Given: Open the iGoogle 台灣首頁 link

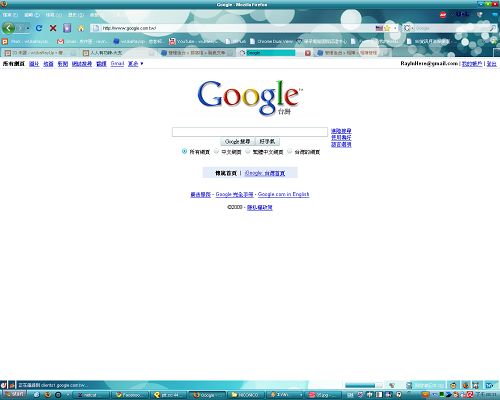Looking at the screenshot, I should 265,173.
